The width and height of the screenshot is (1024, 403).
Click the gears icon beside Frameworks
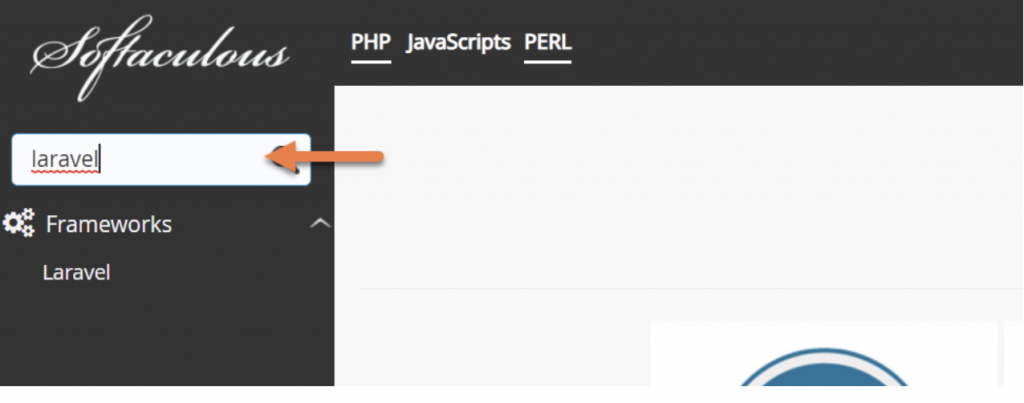(18, 223)
